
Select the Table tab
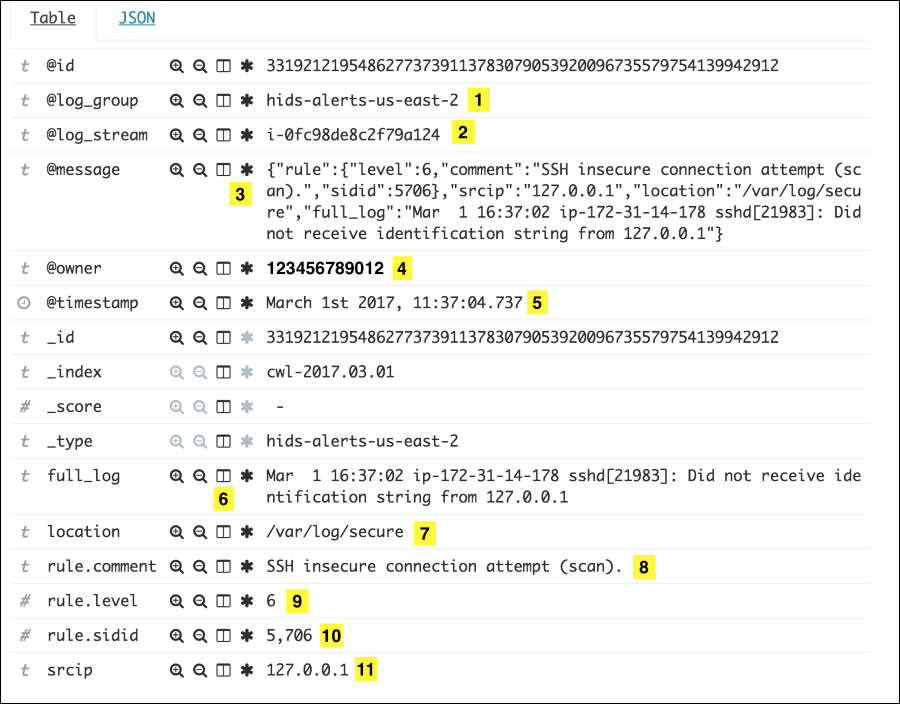click(x=52, y=17)
